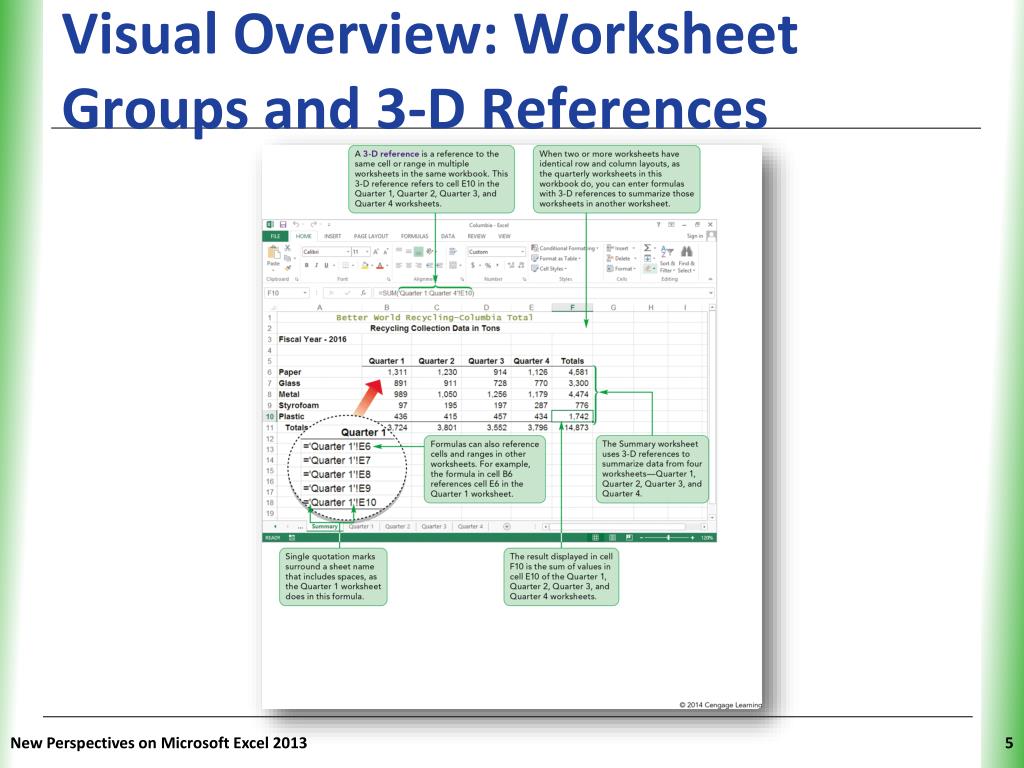1024x768 pixels.
Task: Click the Percent Style icon
Action: [487, 265]
